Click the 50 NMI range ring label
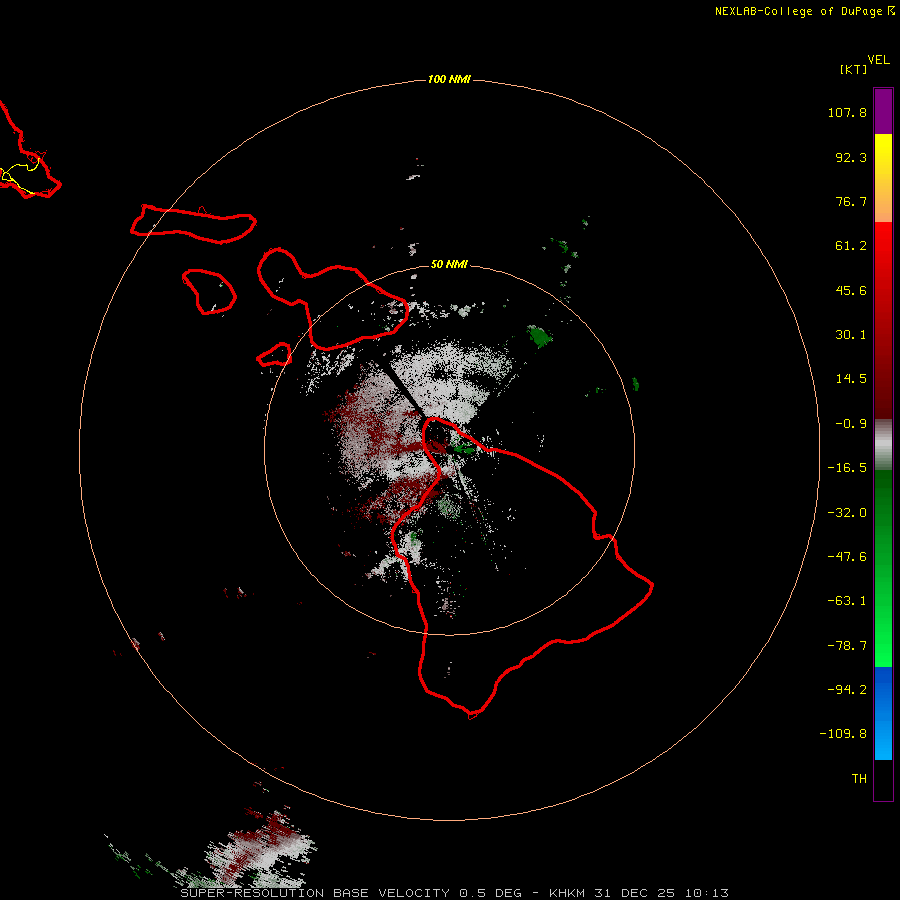The height and width of the screenshot is (900, 900). pyautogui.click(x=449, y=264)
